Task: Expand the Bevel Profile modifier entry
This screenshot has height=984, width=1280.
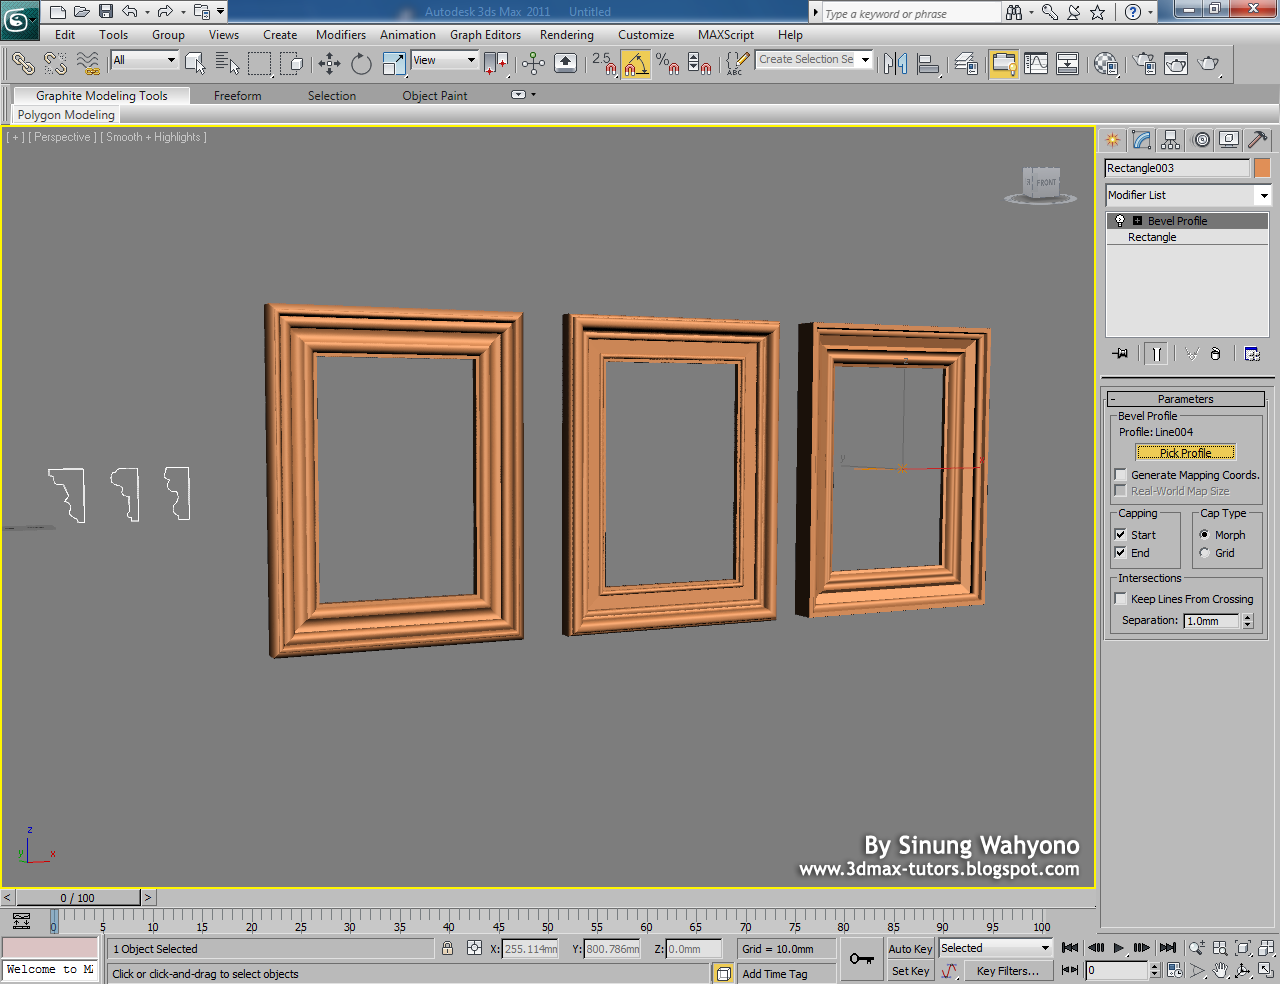Action: click(1137, 221)
